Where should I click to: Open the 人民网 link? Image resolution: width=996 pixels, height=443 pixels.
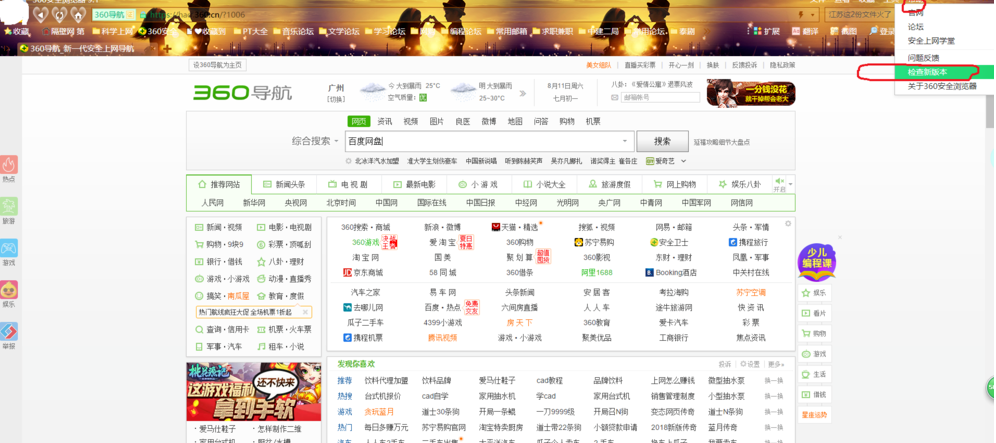(212, 203)
